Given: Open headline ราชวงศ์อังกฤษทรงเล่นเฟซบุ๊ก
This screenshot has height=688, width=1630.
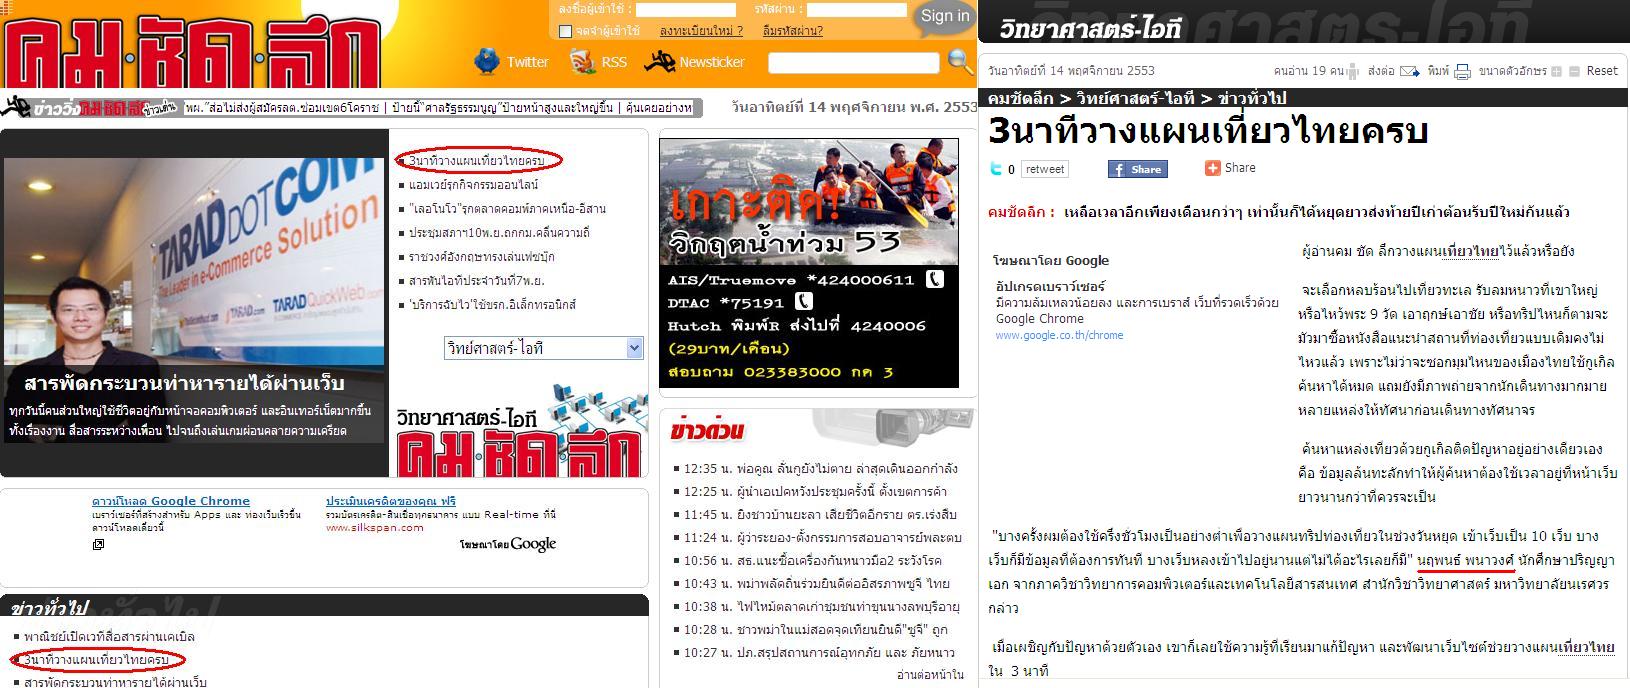Looking at the screenshot, I should coord(482,257).
